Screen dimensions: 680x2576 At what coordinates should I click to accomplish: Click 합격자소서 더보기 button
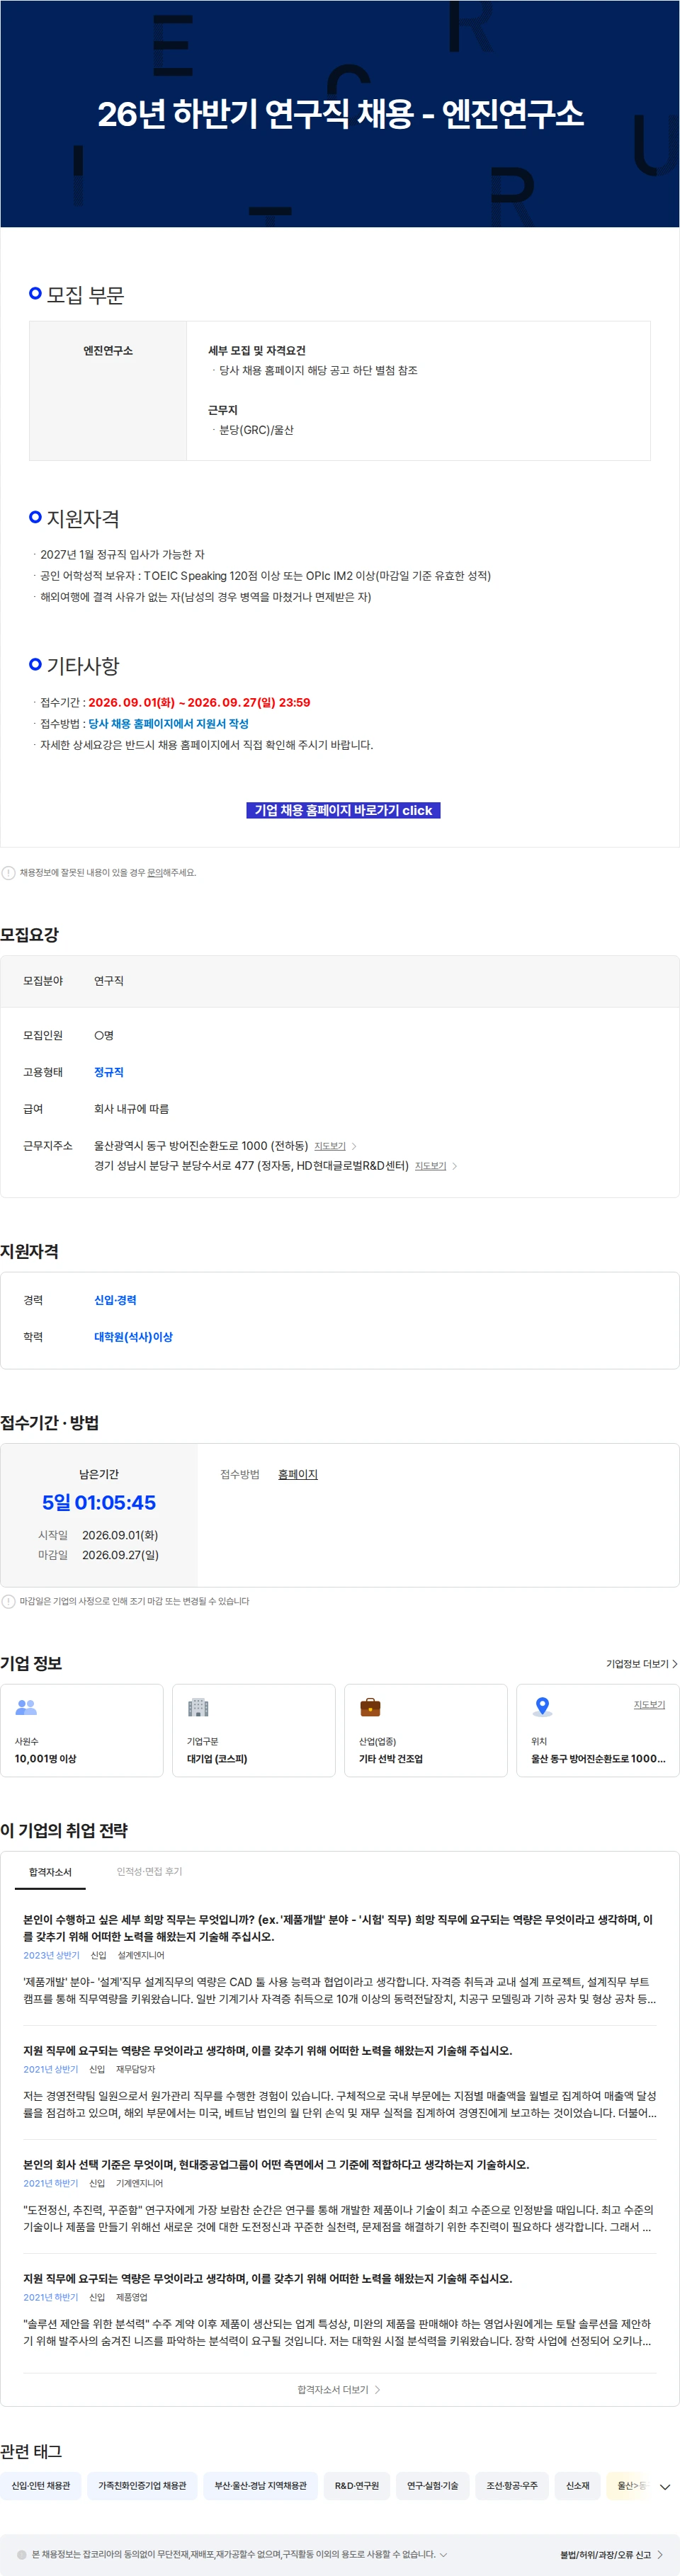pyautogui.click(x=339, y=2389)
